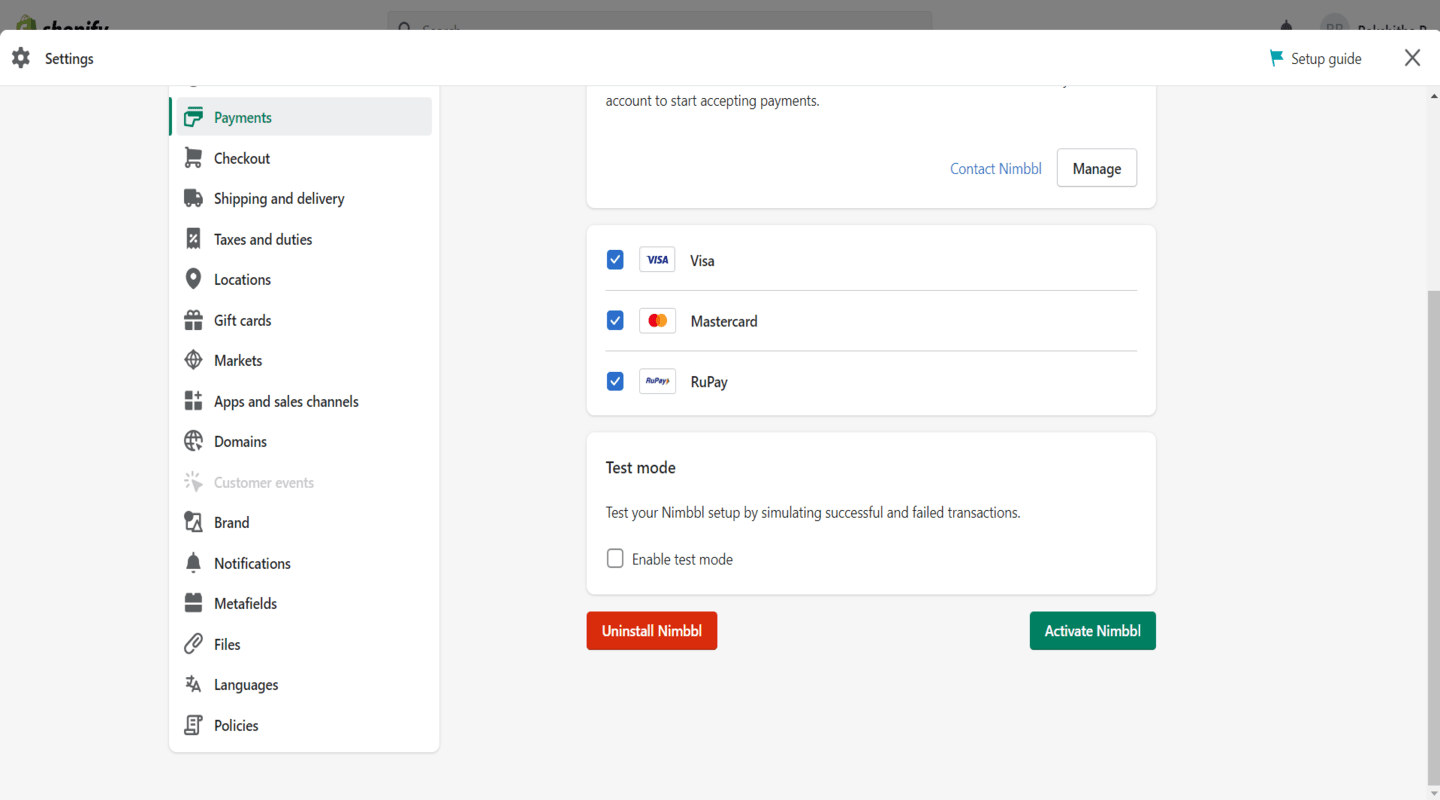Click the Shipping truck icon
The image size is (1440, 800).
tap(193, 198)
